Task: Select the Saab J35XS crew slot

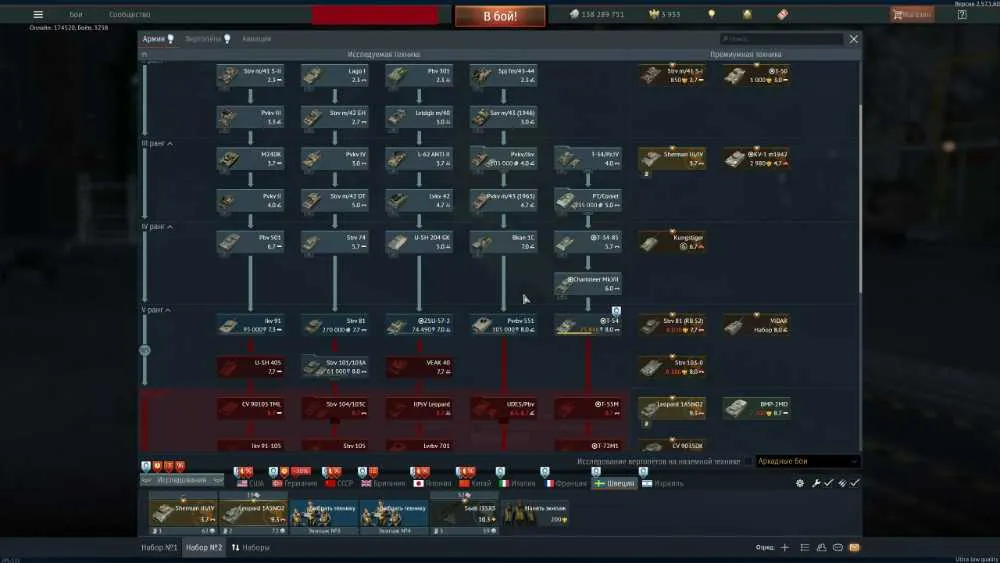Action: [x=464, y=513]
